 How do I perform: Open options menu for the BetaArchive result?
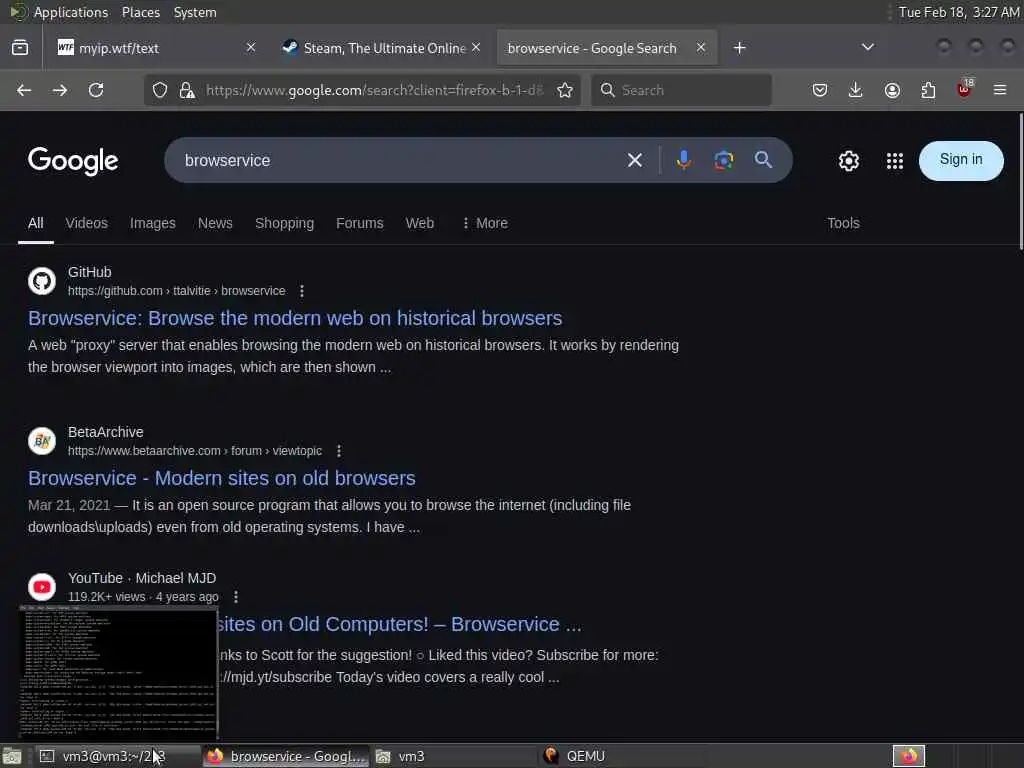click(338, 451)
